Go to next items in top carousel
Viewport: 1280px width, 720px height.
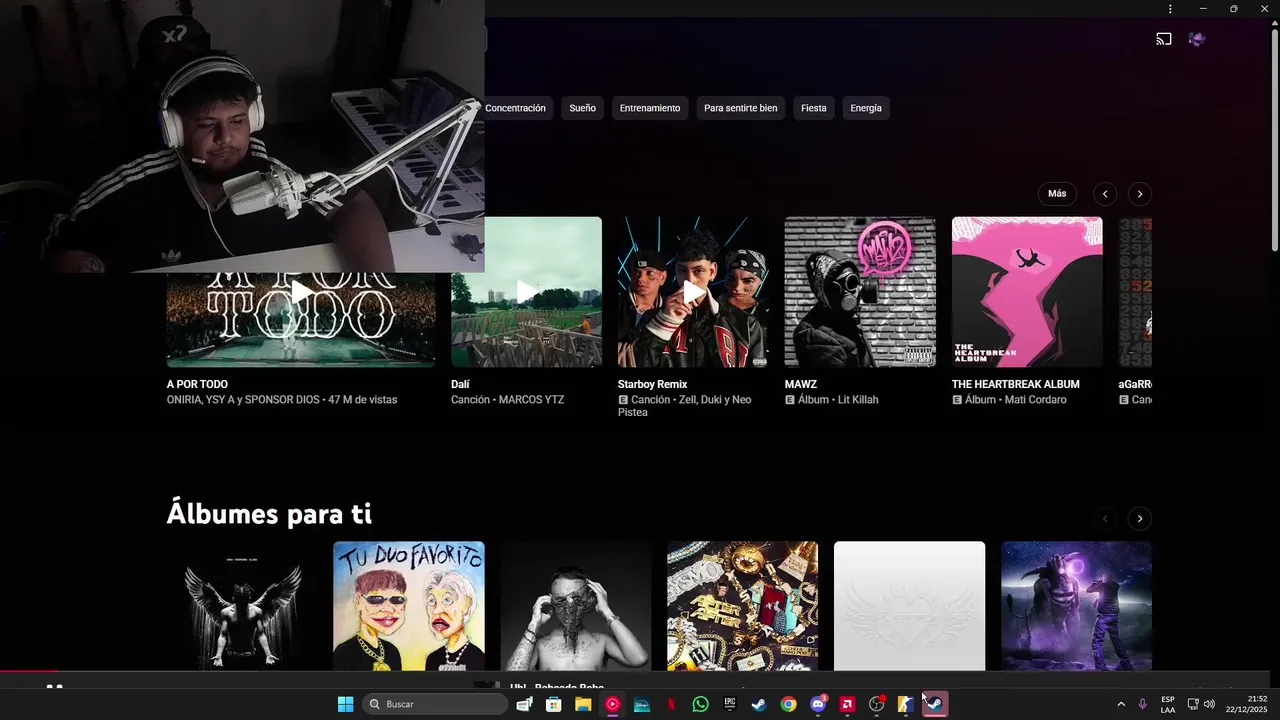pyautogui.click(x=1140, y=194)
